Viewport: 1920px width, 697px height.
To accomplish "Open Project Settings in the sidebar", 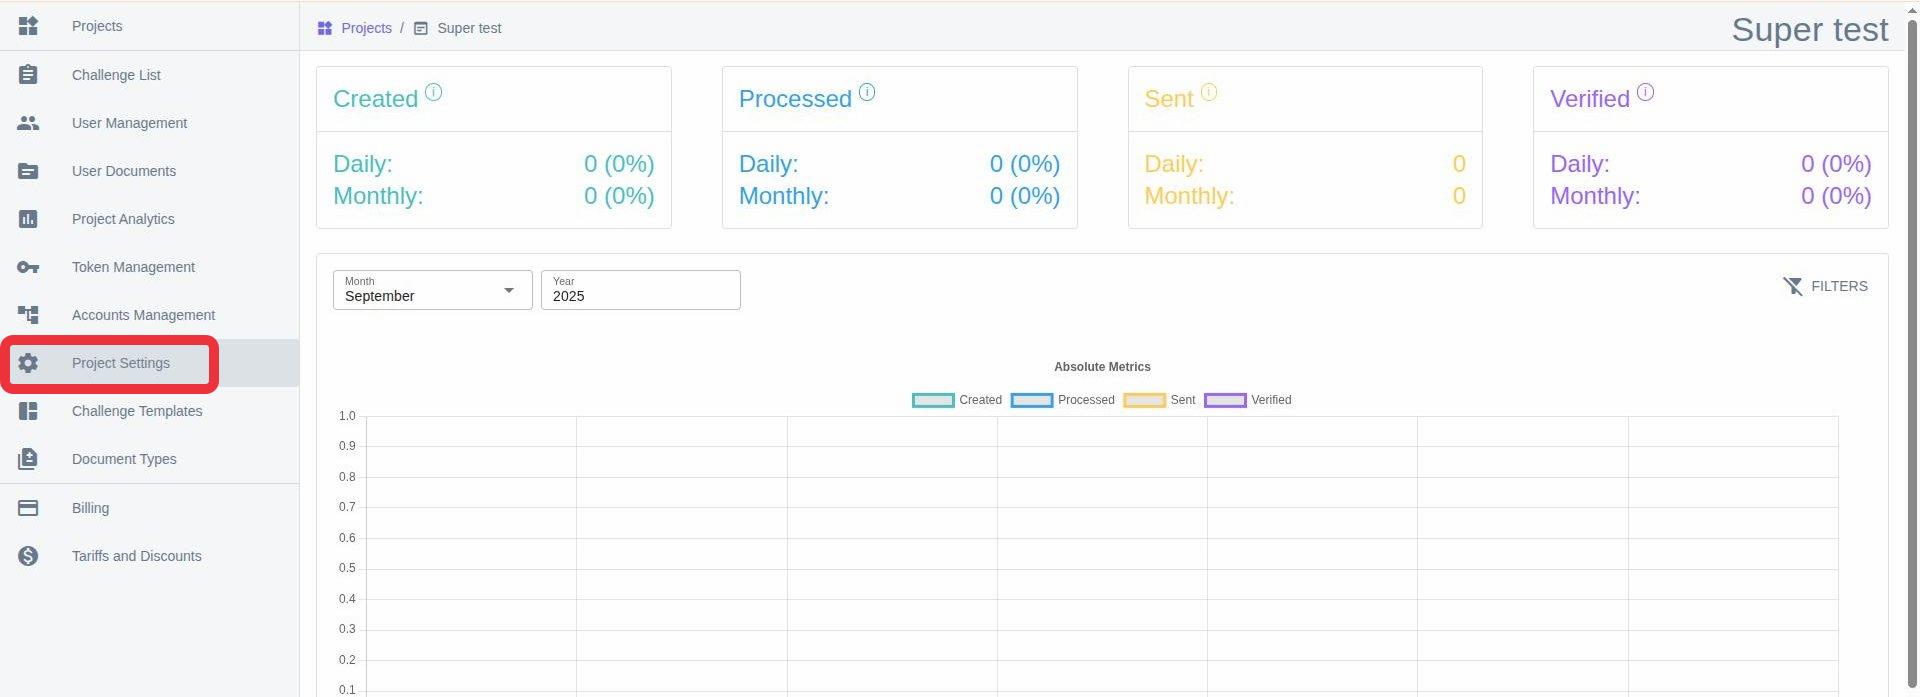I will click(x=121, y=363).
